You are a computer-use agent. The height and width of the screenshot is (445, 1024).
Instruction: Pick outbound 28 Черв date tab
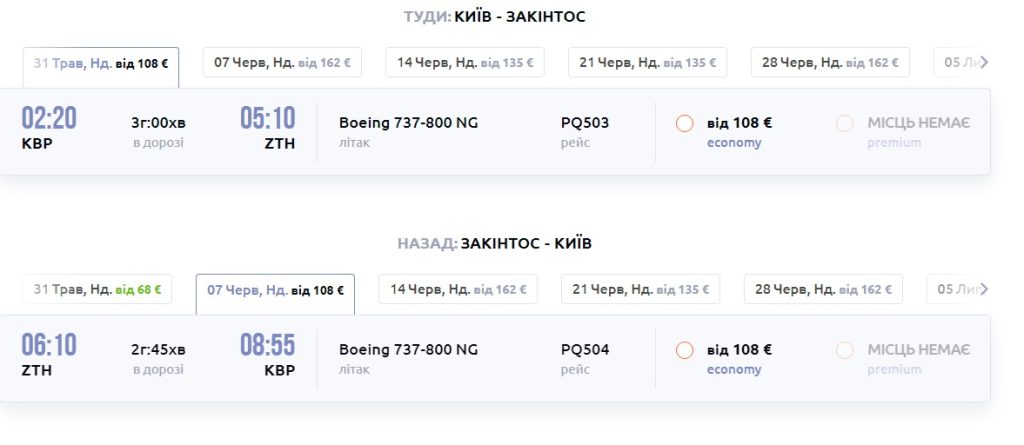click(830, 63)
